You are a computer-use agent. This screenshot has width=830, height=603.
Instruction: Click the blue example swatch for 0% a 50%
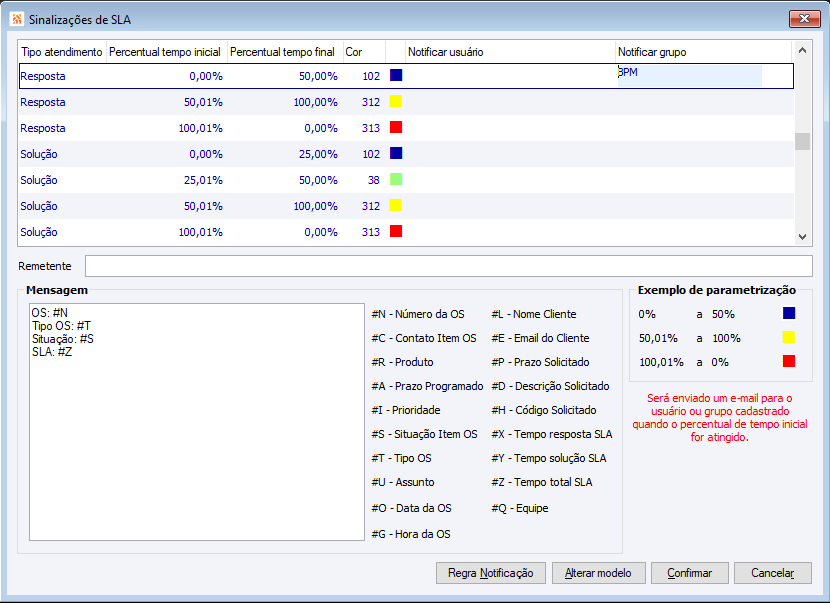(789, 313)
